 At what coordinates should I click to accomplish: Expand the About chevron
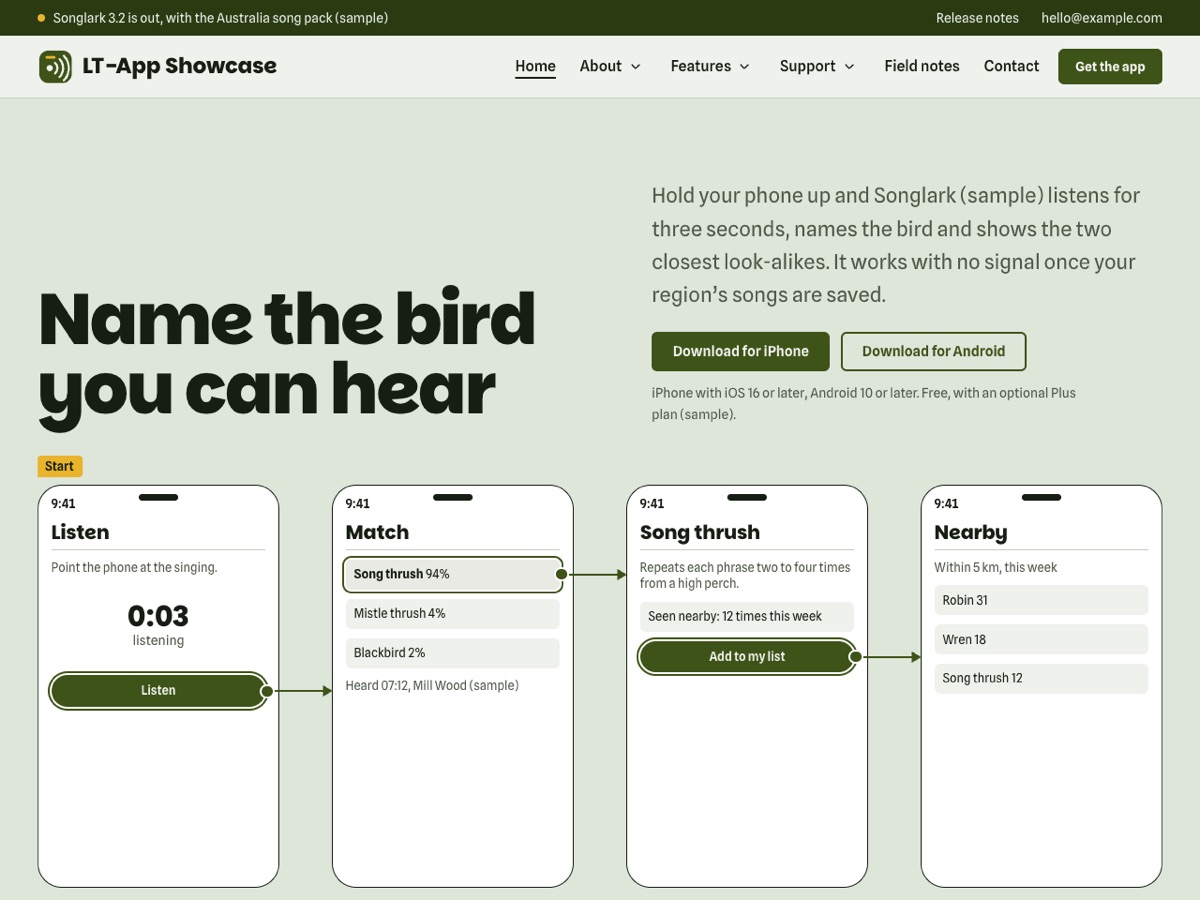coord(635,67)
